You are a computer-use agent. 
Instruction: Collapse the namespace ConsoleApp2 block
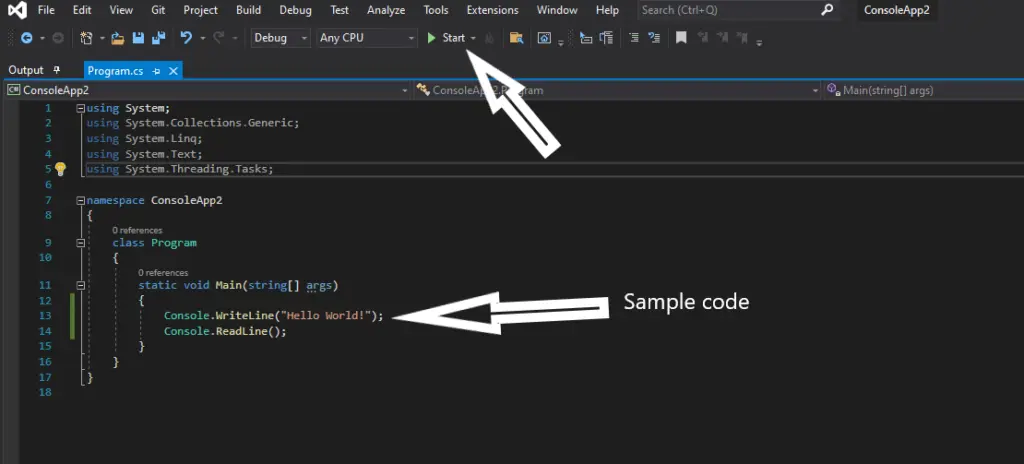[x=80, y=200]
